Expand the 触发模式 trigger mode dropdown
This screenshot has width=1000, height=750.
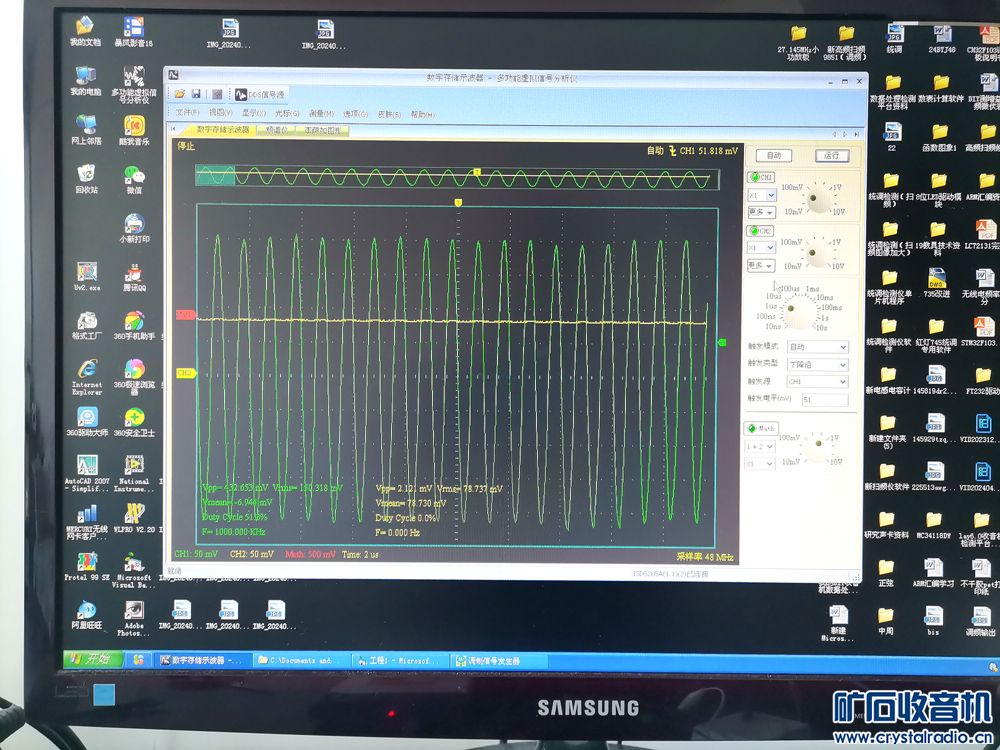[817, 347]
